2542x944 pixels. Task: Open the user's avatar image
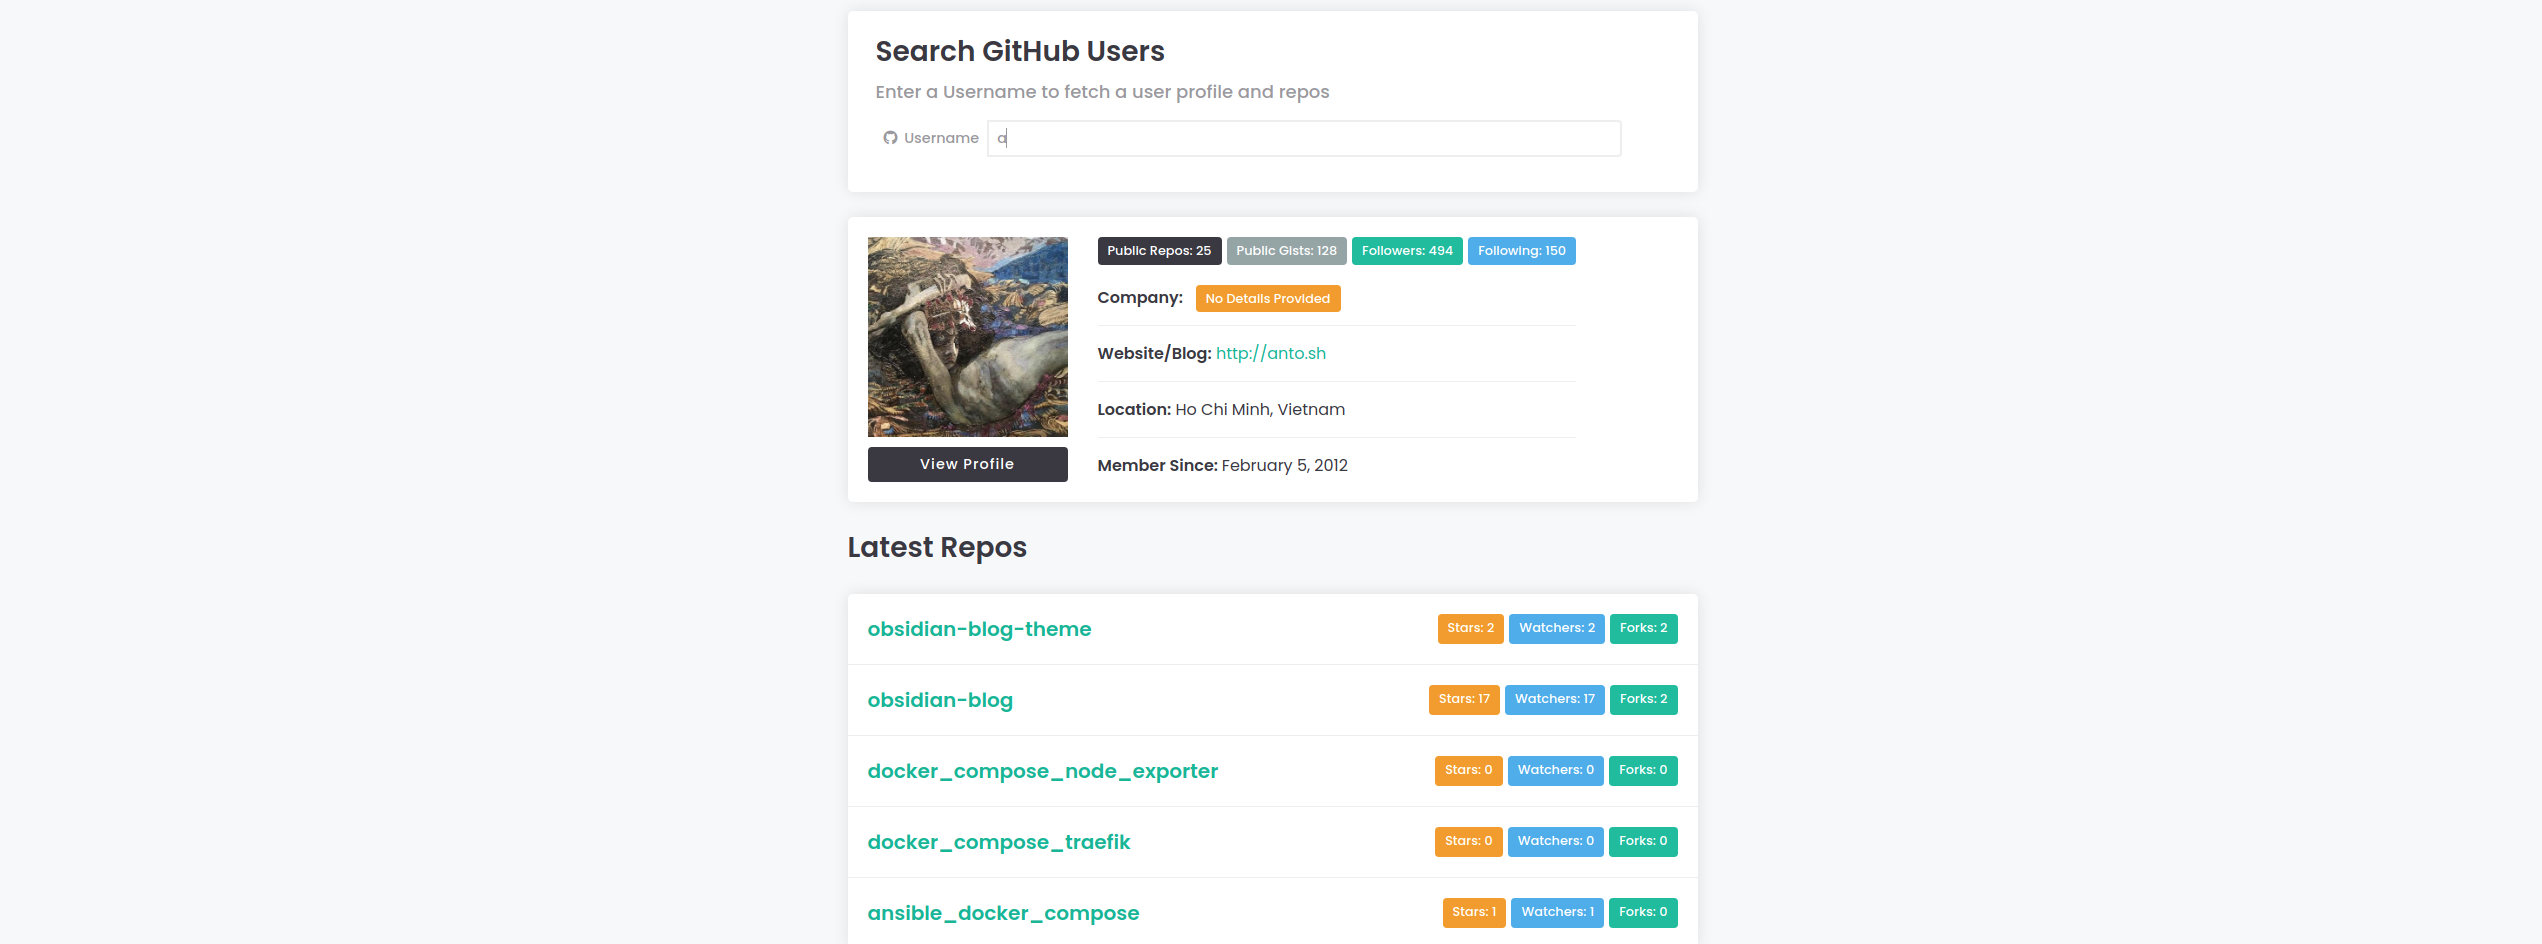(x=967, y=336)
